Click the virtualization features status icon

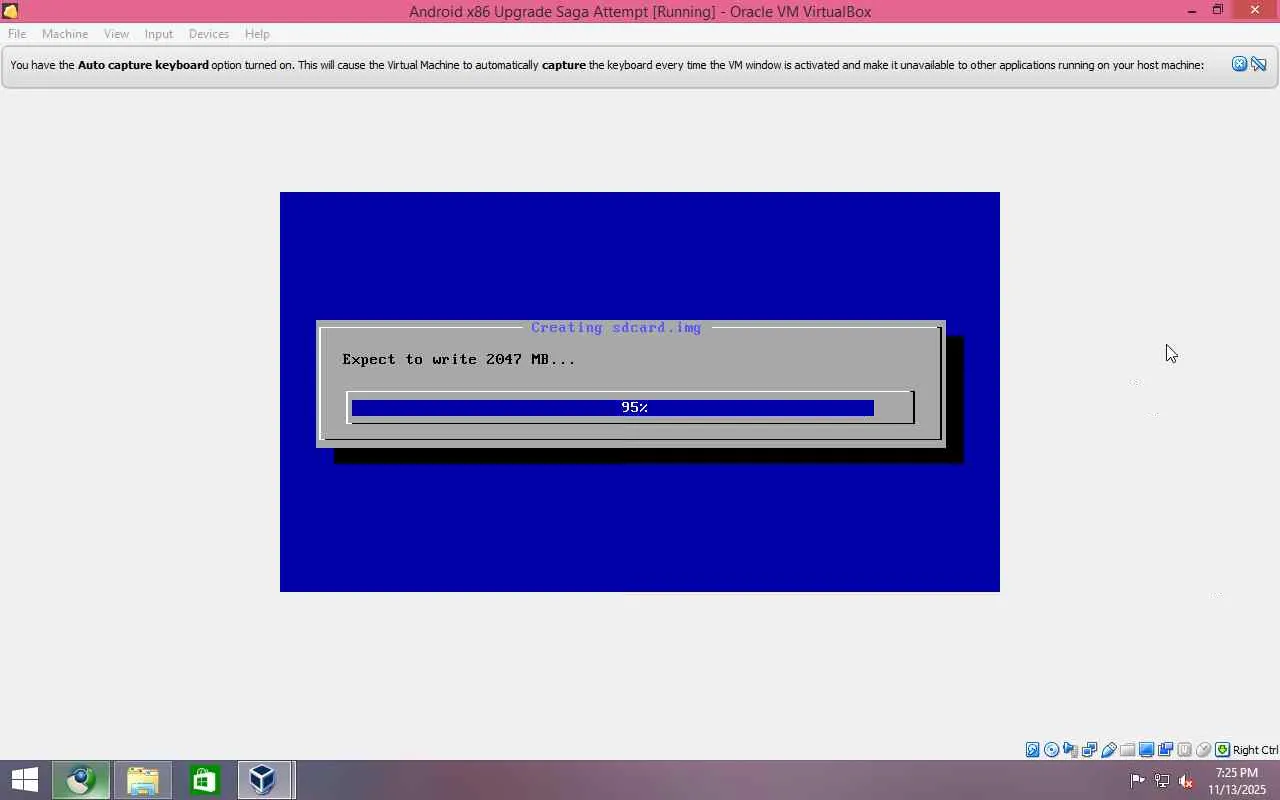coord(1185,750)
